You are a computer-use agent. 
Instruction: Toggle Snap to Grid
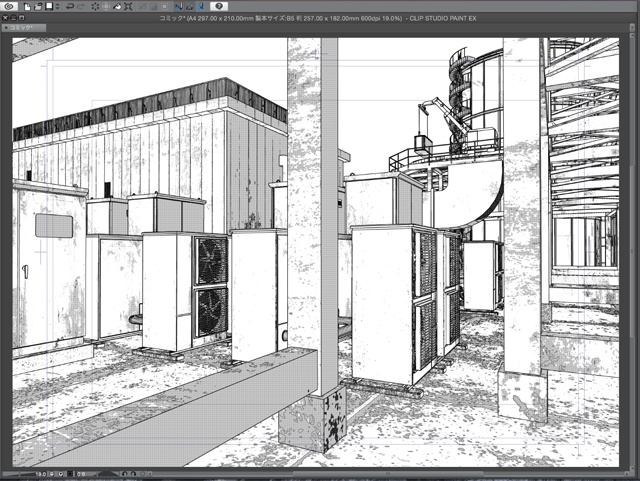click(201, 7)
